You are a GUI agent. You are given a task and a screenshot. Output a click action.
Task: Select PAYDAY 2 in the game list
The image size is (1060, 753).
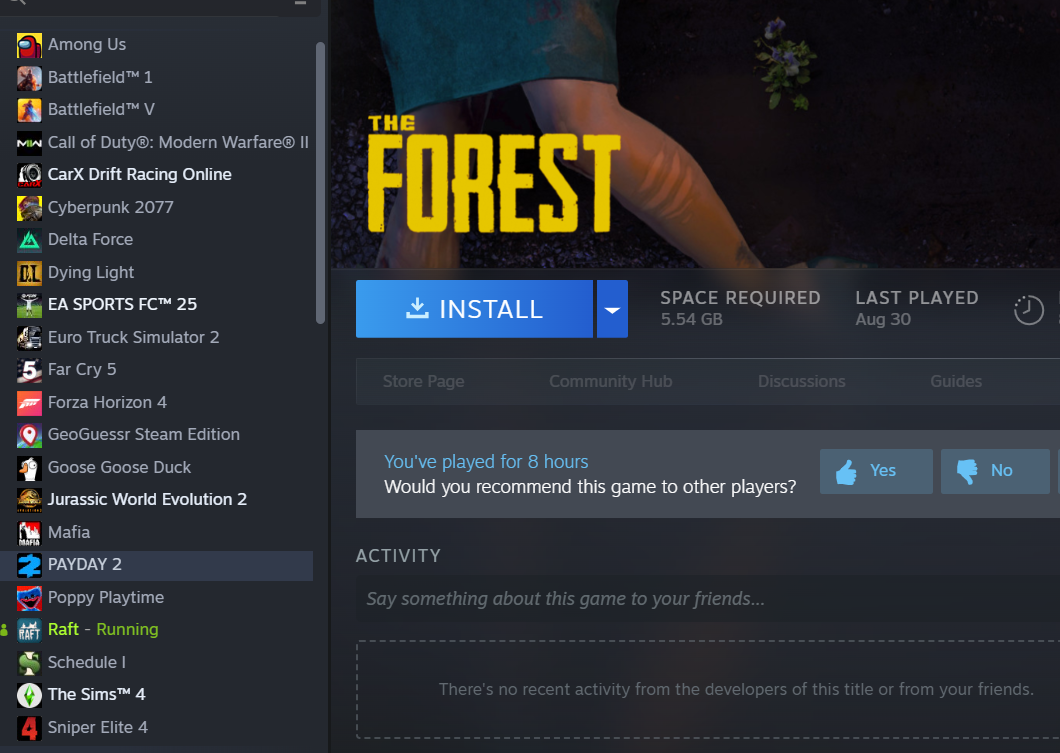(156, 565)
